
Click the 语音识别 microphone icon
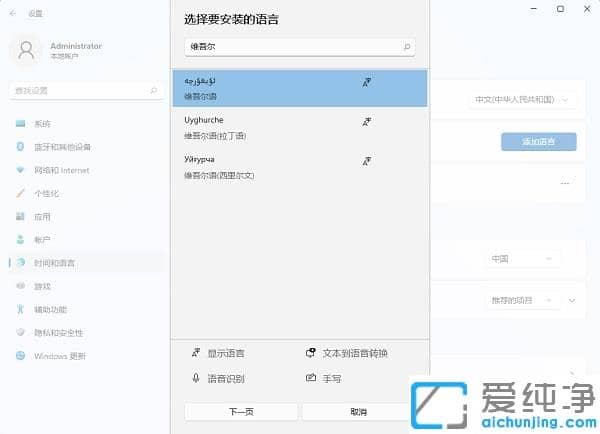196,378
